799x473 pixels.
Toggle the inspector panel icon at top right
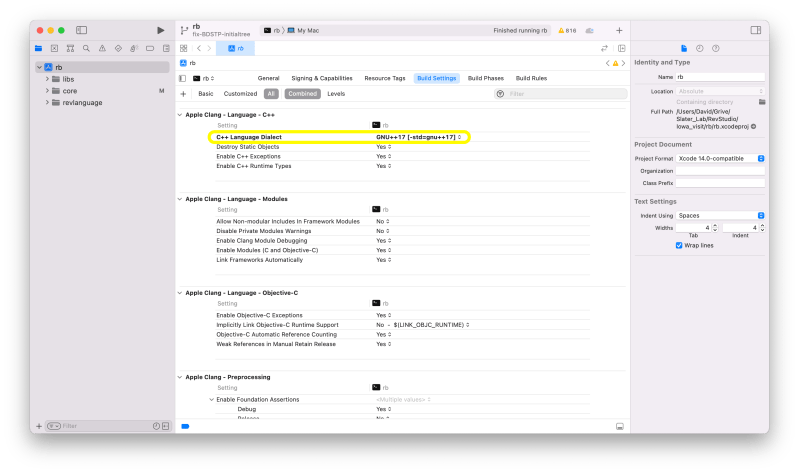click(x=756, y=31)
